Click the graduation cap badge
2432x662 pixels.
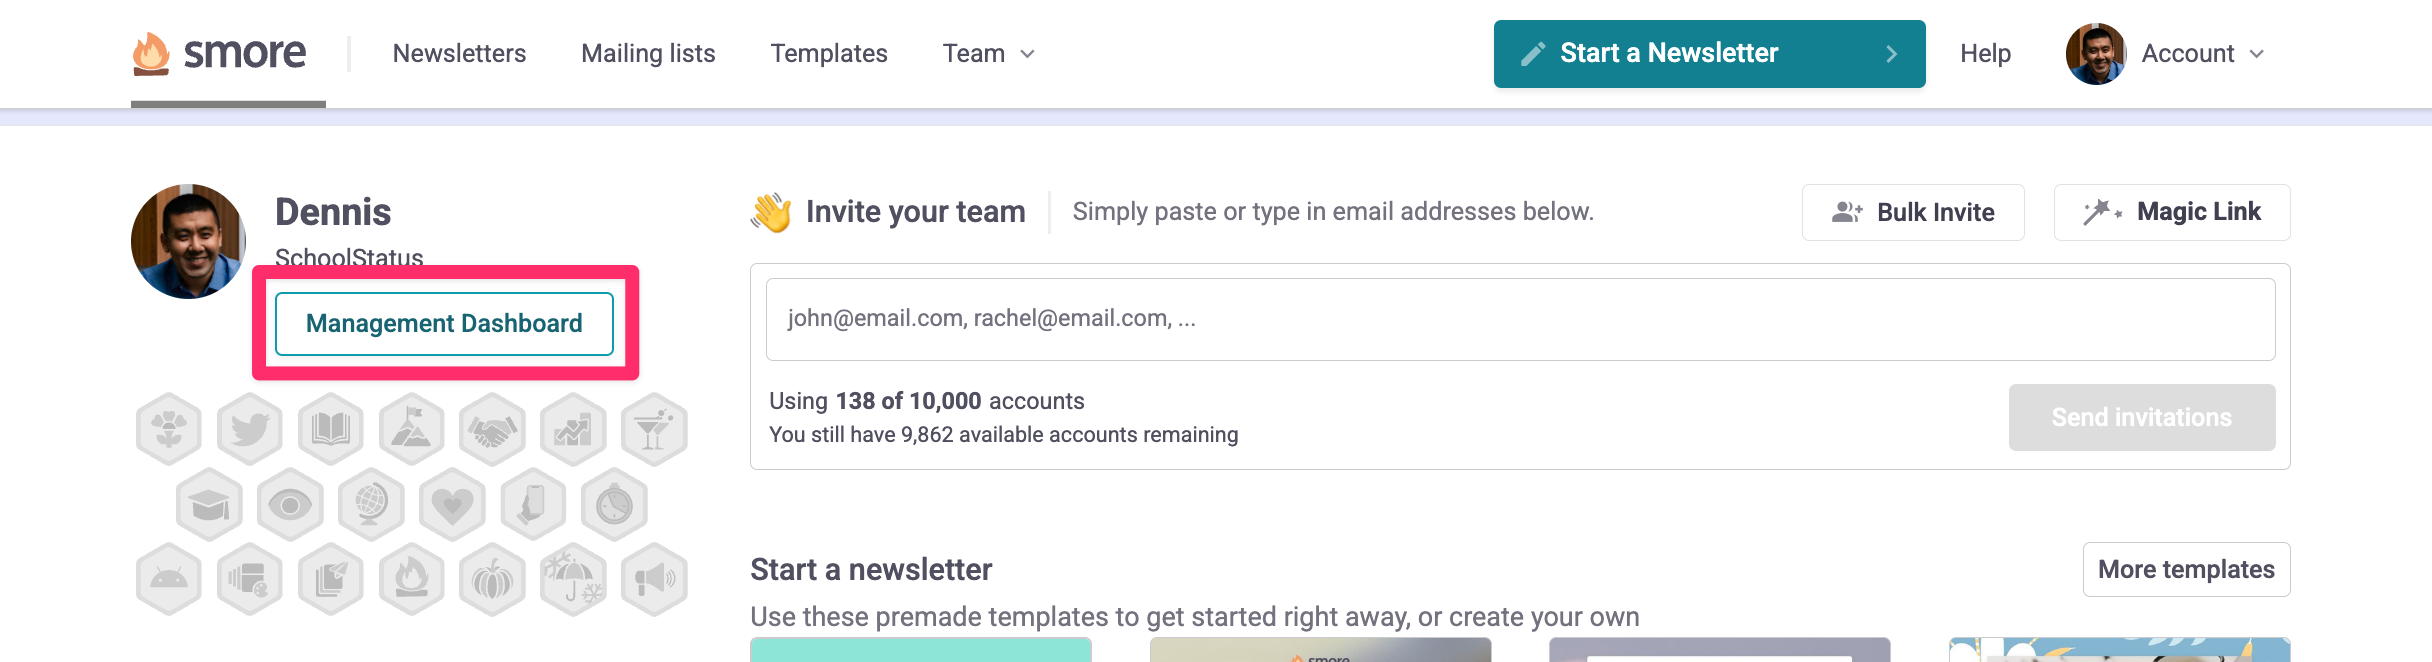pos(210,505)
